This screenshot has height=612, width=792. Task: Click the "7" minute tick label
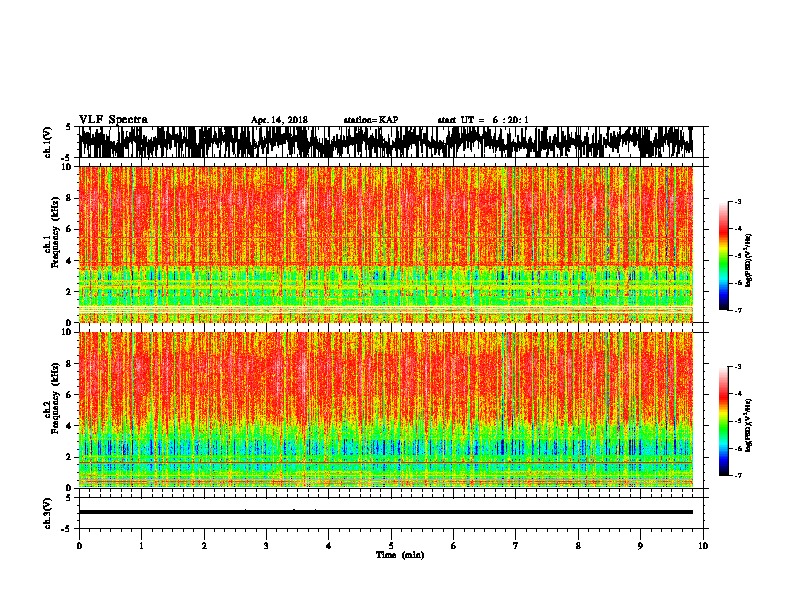pos(516,545)
